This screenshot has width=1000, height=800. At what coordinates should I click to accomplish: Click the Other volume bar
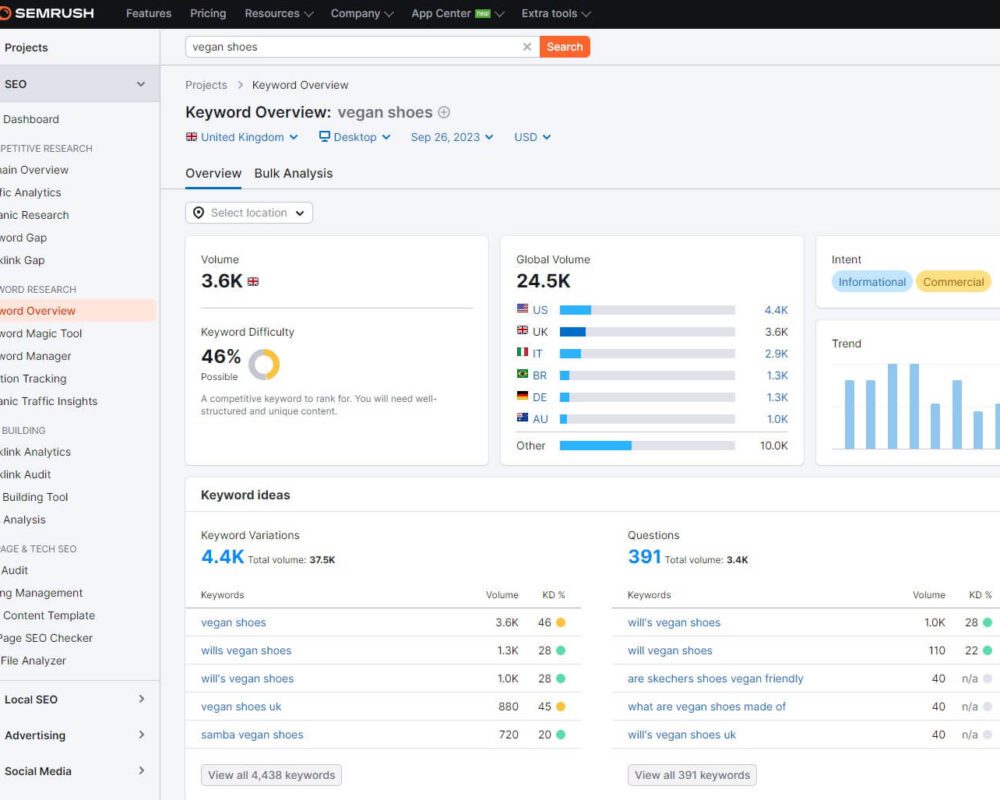(x=647, y=445)
